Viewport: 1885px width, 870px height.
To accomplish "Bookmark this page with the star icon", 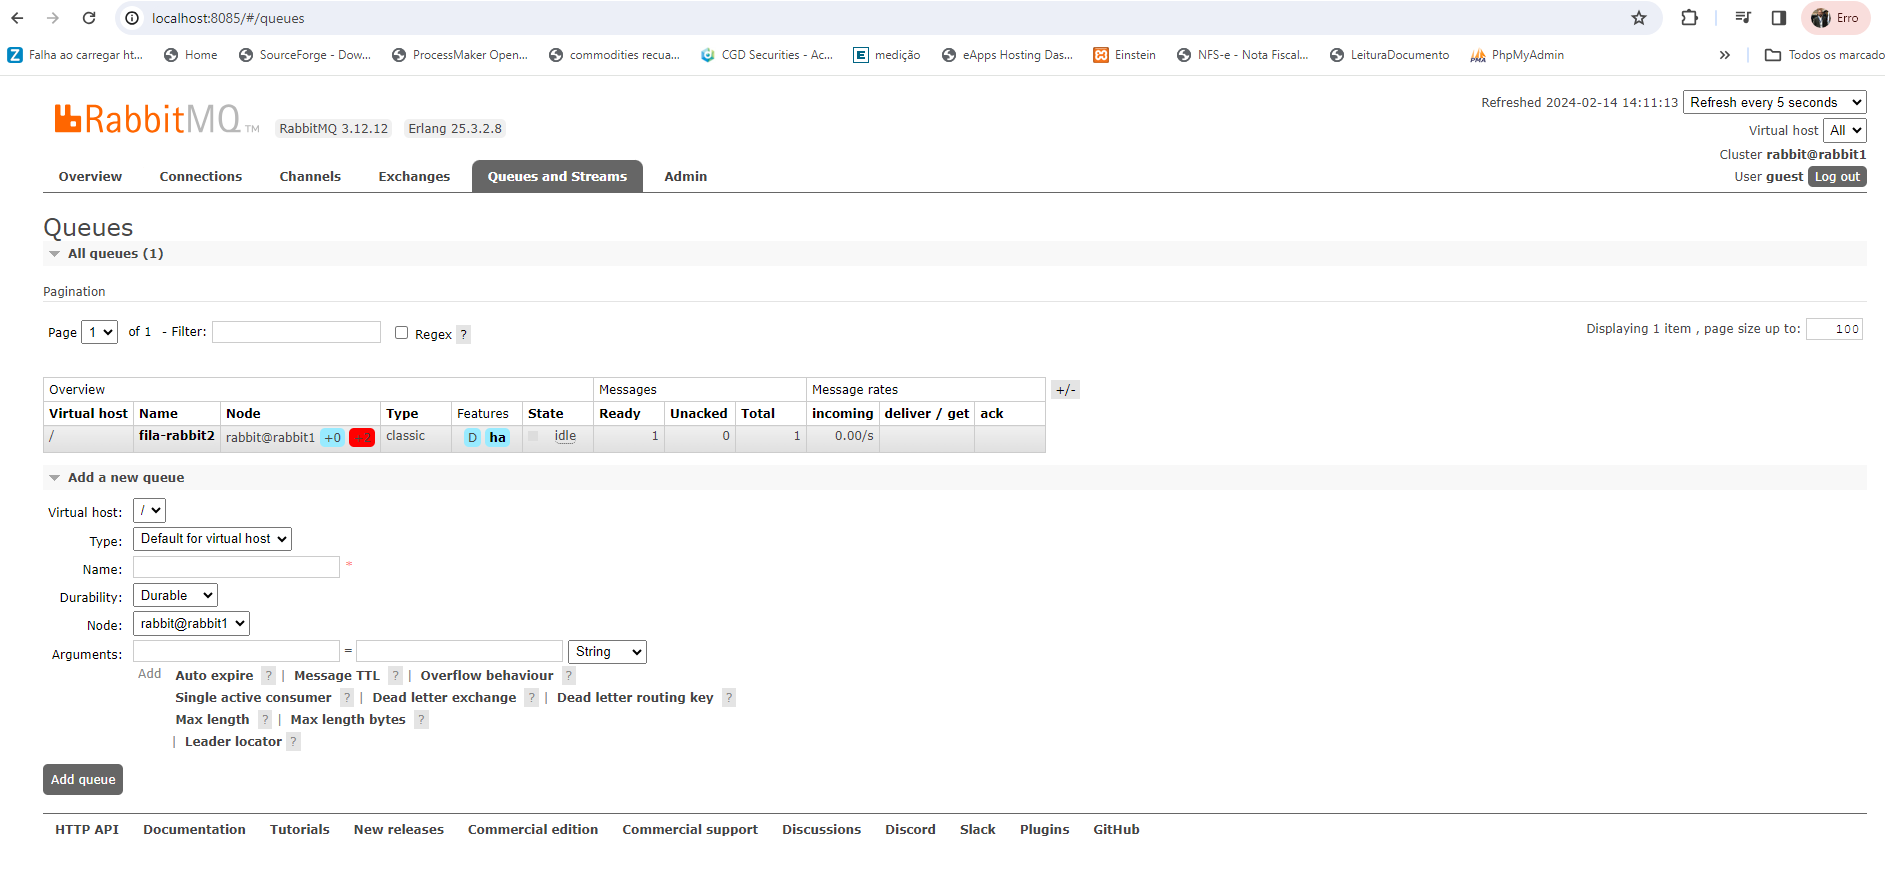I will click(1639, 18).
